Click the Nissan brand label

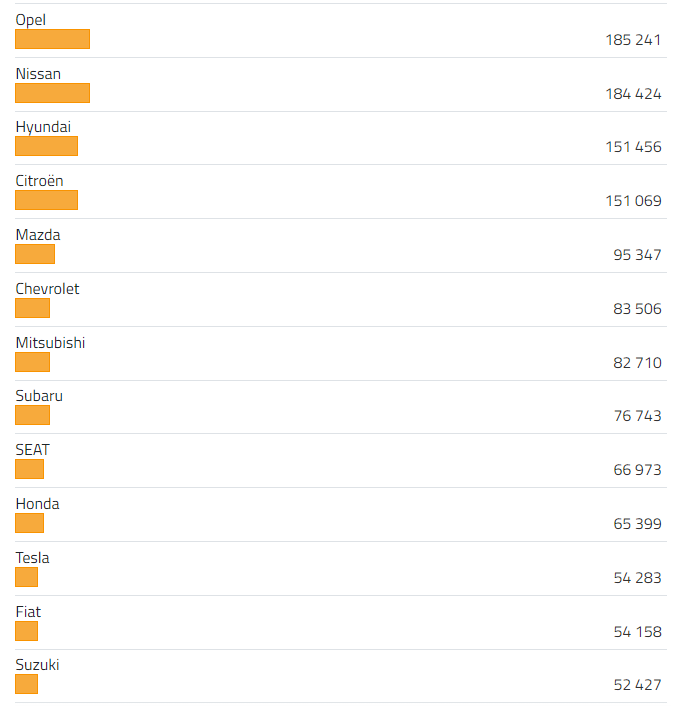click(x=38, y=74)
